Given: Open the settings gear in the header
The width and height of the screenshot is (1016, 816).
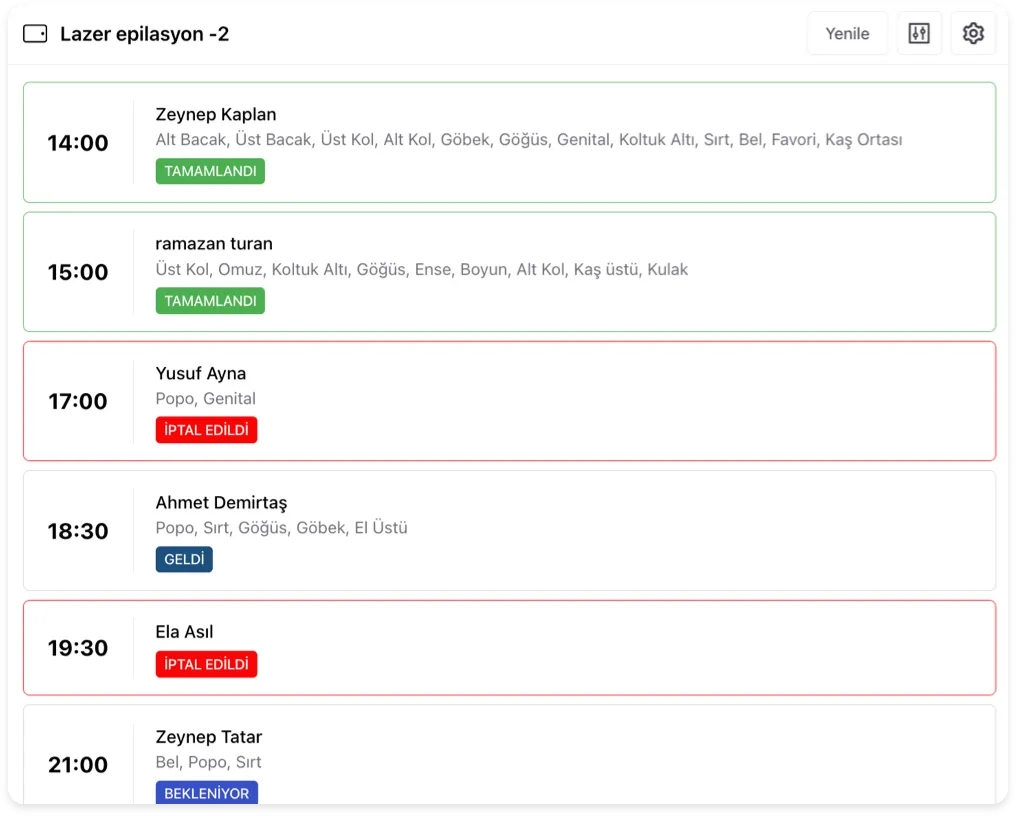Looking at the screenshot, I should point(972,33).
